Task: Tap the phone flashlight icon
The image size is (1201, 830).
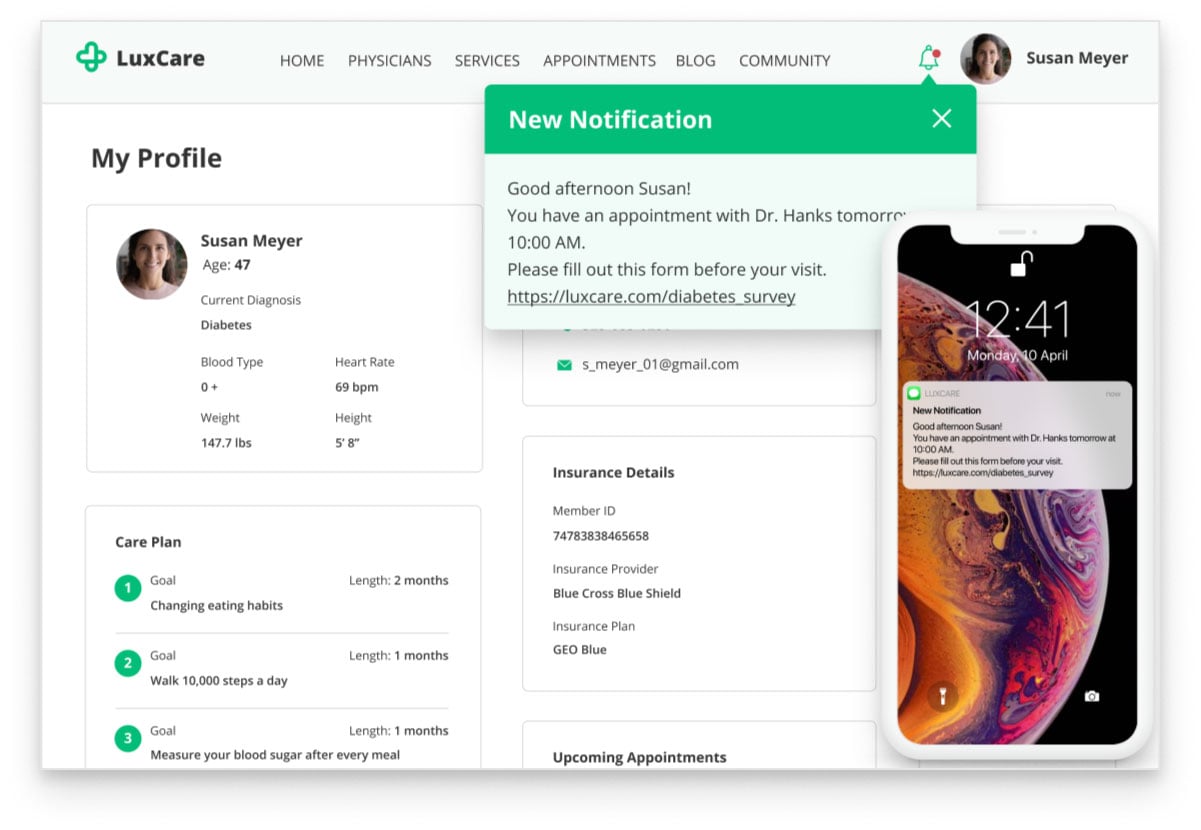Action: (x=941, y=696)
